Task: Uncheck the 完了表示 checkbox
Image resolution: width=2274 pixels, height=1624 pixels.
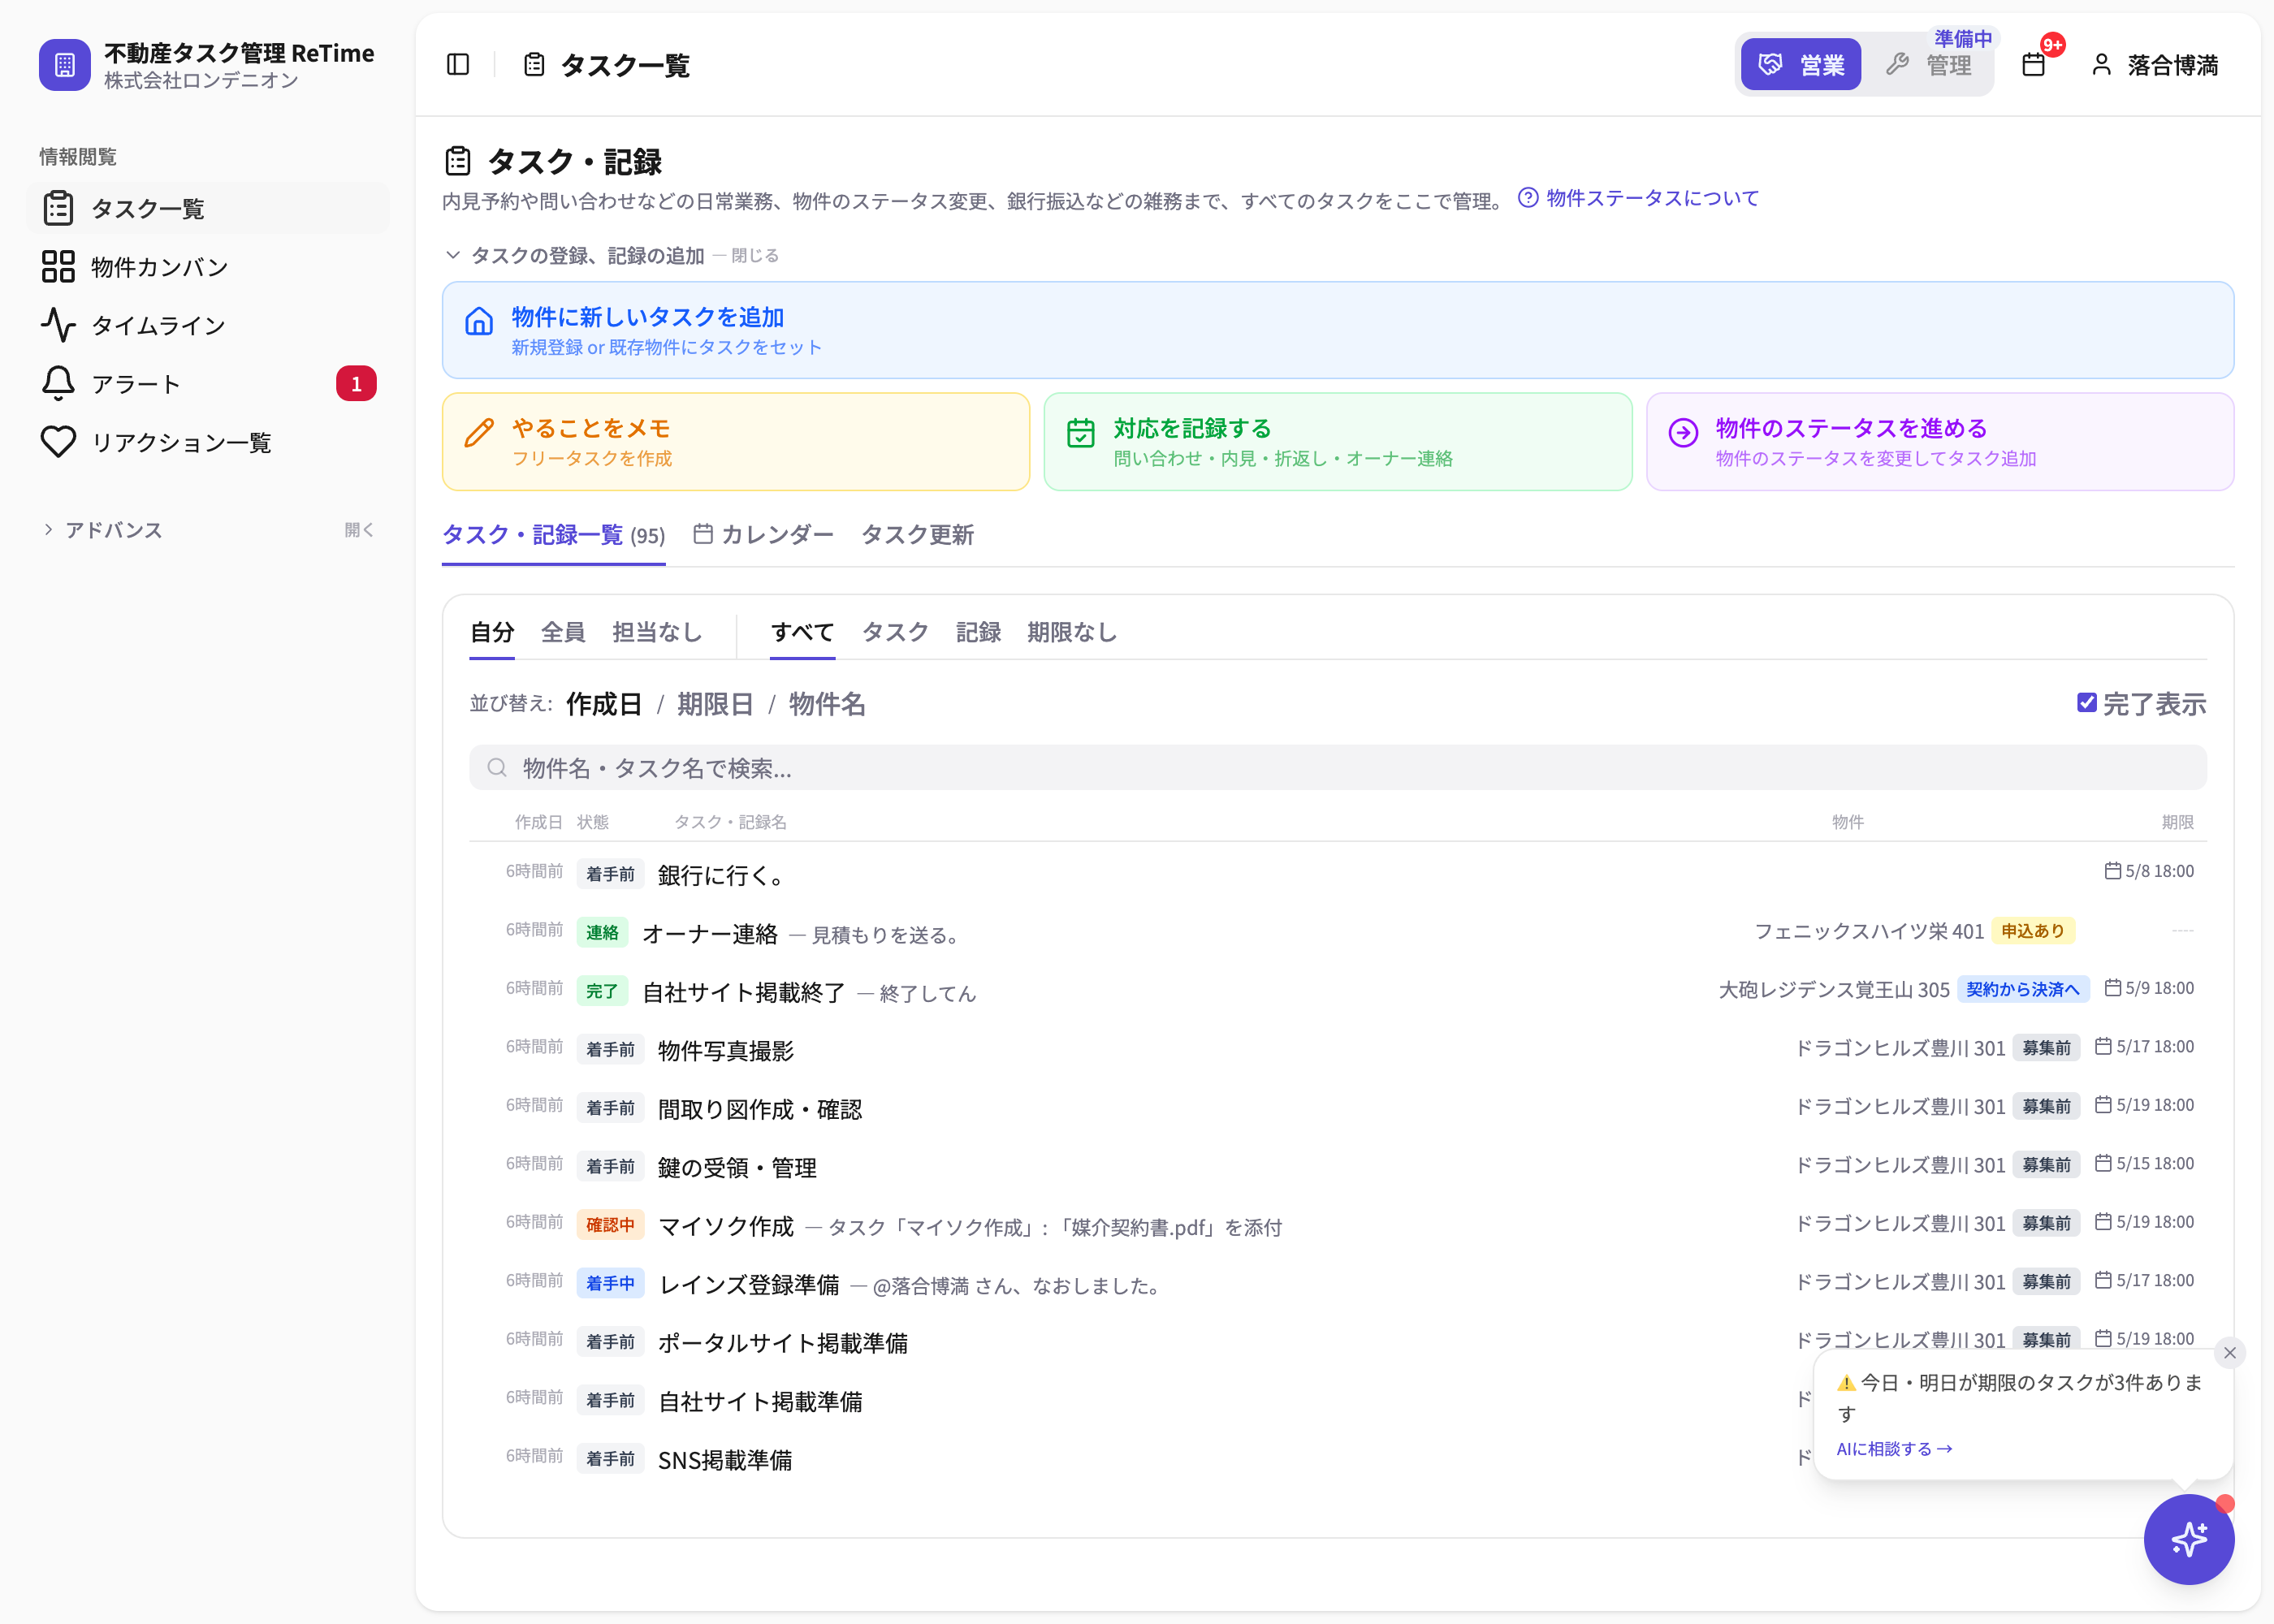Action: coord(2087,703)
